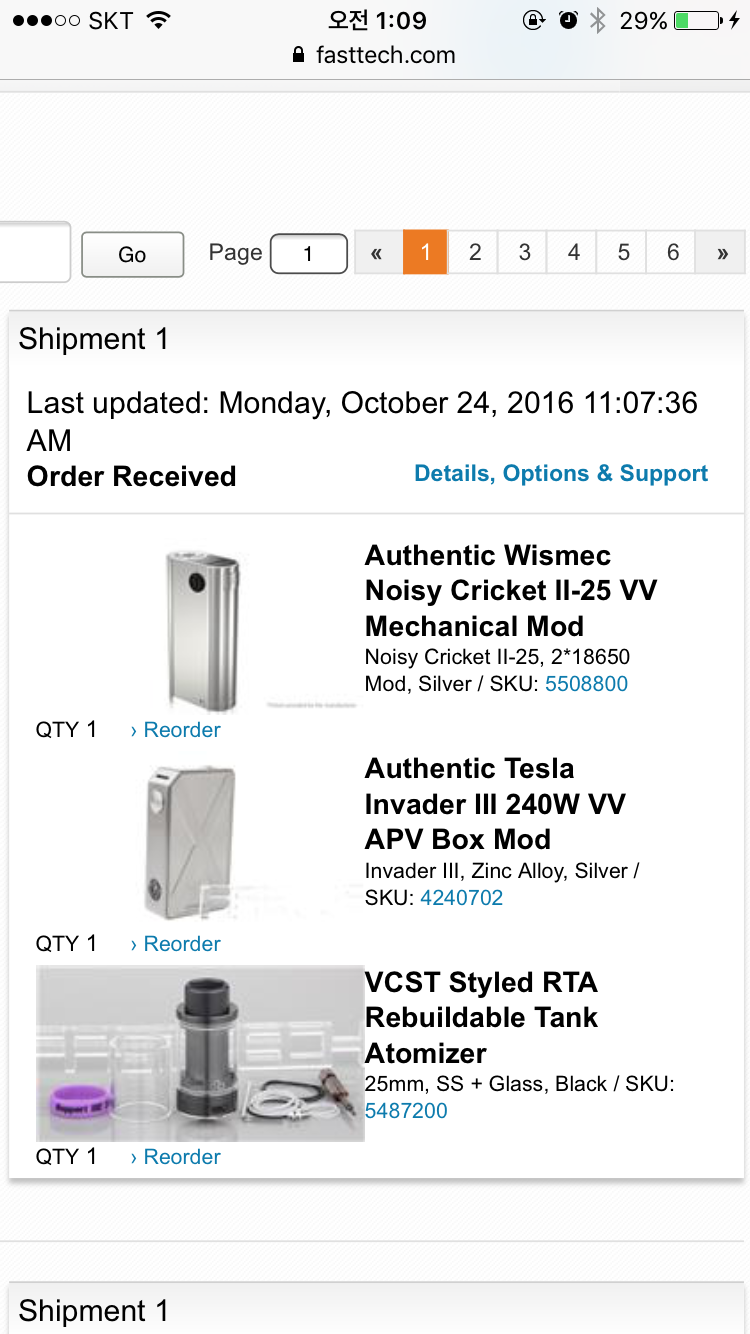Open SKU 4240702 link

(461, 897)
